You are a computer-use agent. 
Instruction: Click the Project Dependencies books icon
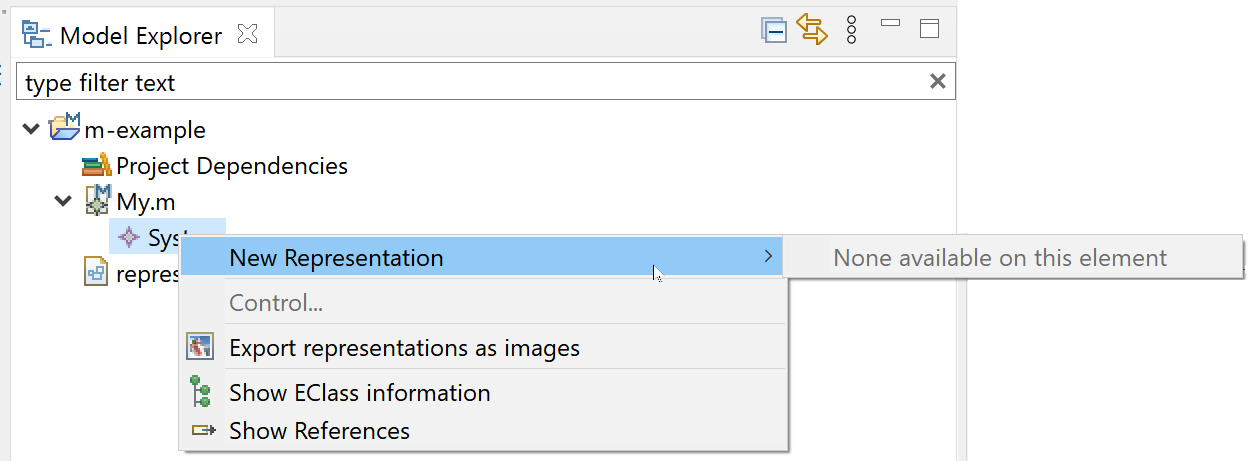[x=97, y=166]
